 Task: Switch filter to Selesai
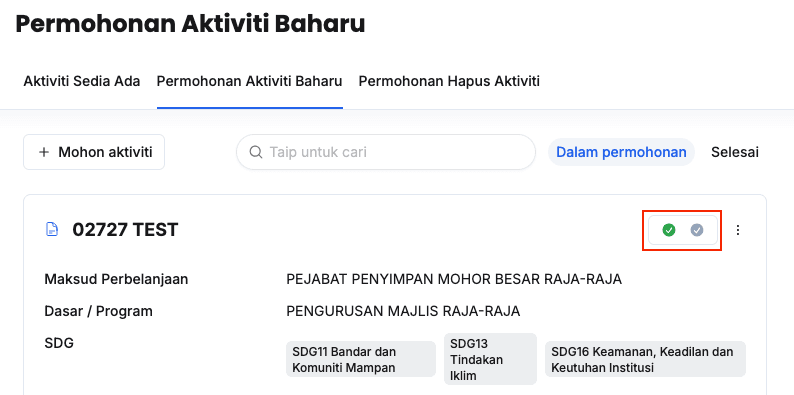735,152
